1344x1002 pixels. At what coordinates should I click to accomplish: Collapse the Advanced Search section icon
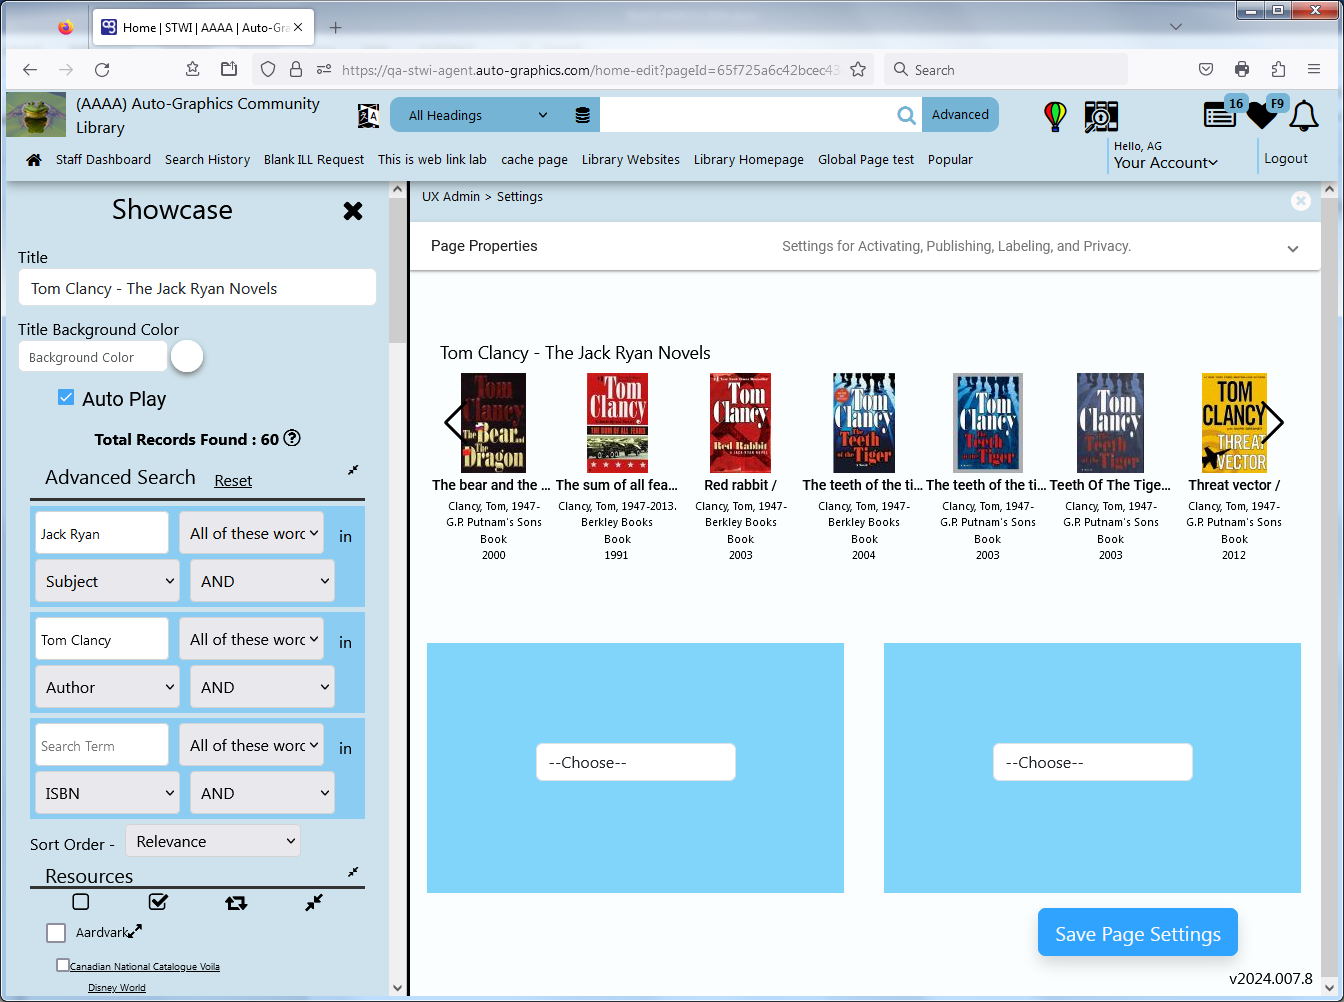[x=353, y=470]
